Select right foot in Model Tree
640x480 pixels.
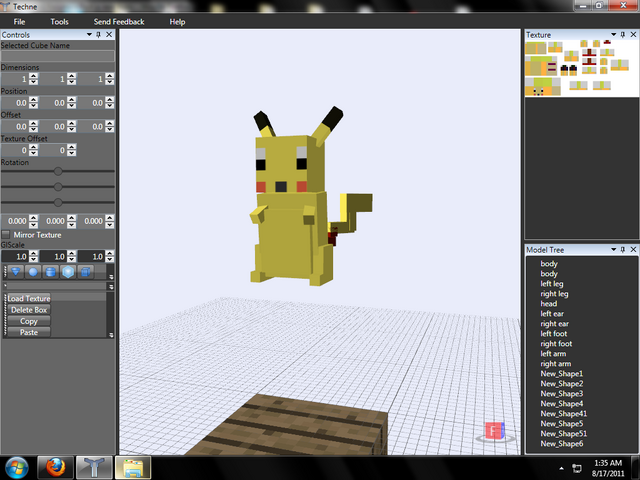(x=556, y=344)
